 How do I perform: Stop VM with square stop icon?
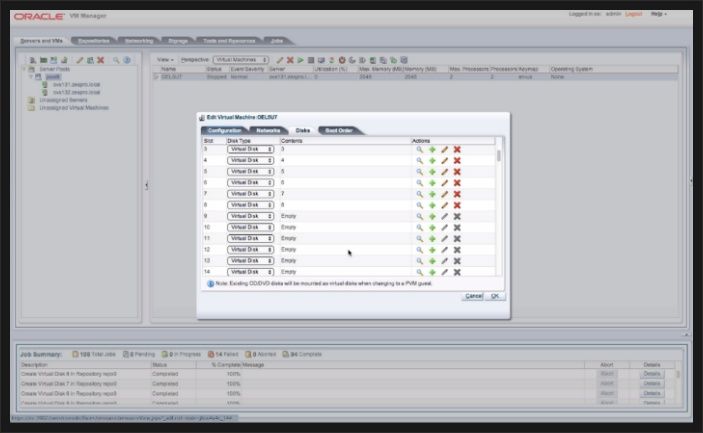[x=311, y=60]
